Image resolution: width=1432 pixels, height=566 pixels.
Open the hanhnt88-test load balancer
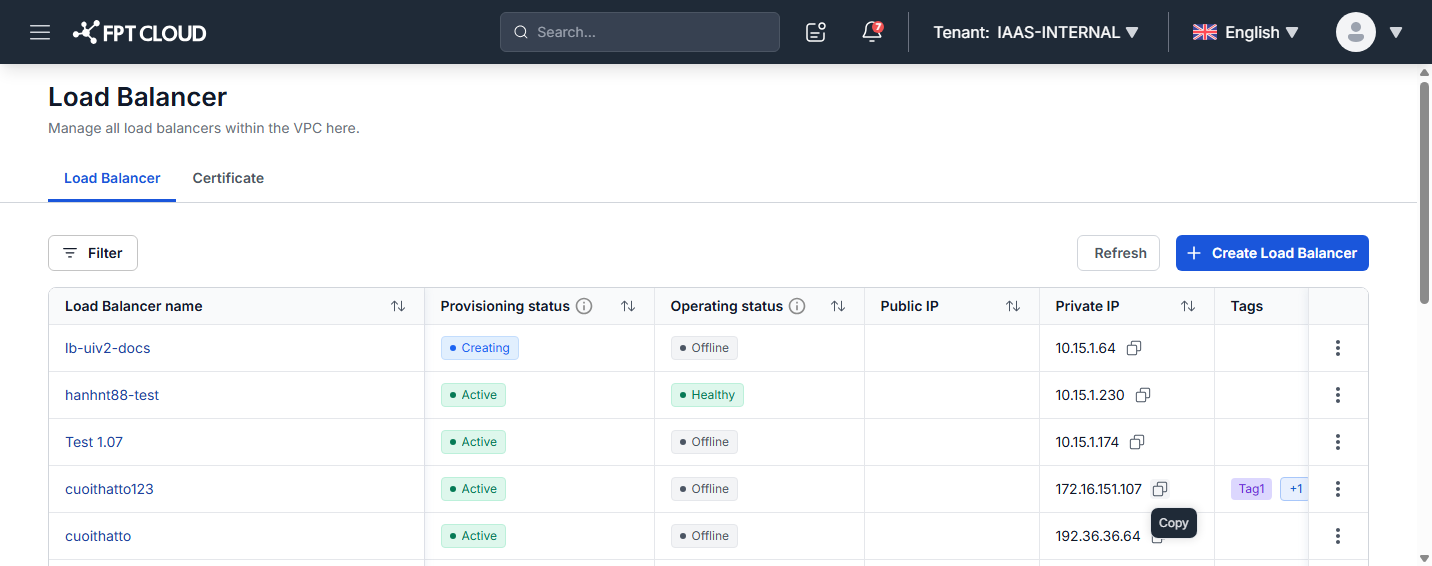point(112,395)
